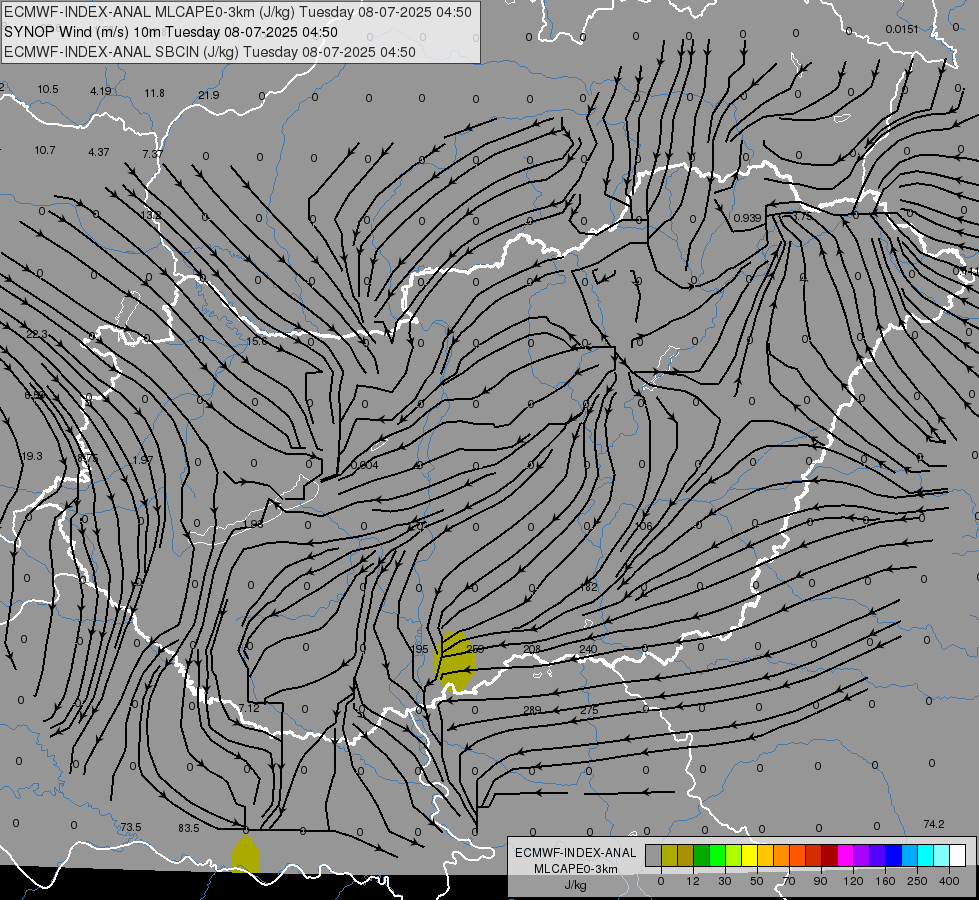Select the map value 1.97
979x900 pixels.
click(x=143, y=460)
